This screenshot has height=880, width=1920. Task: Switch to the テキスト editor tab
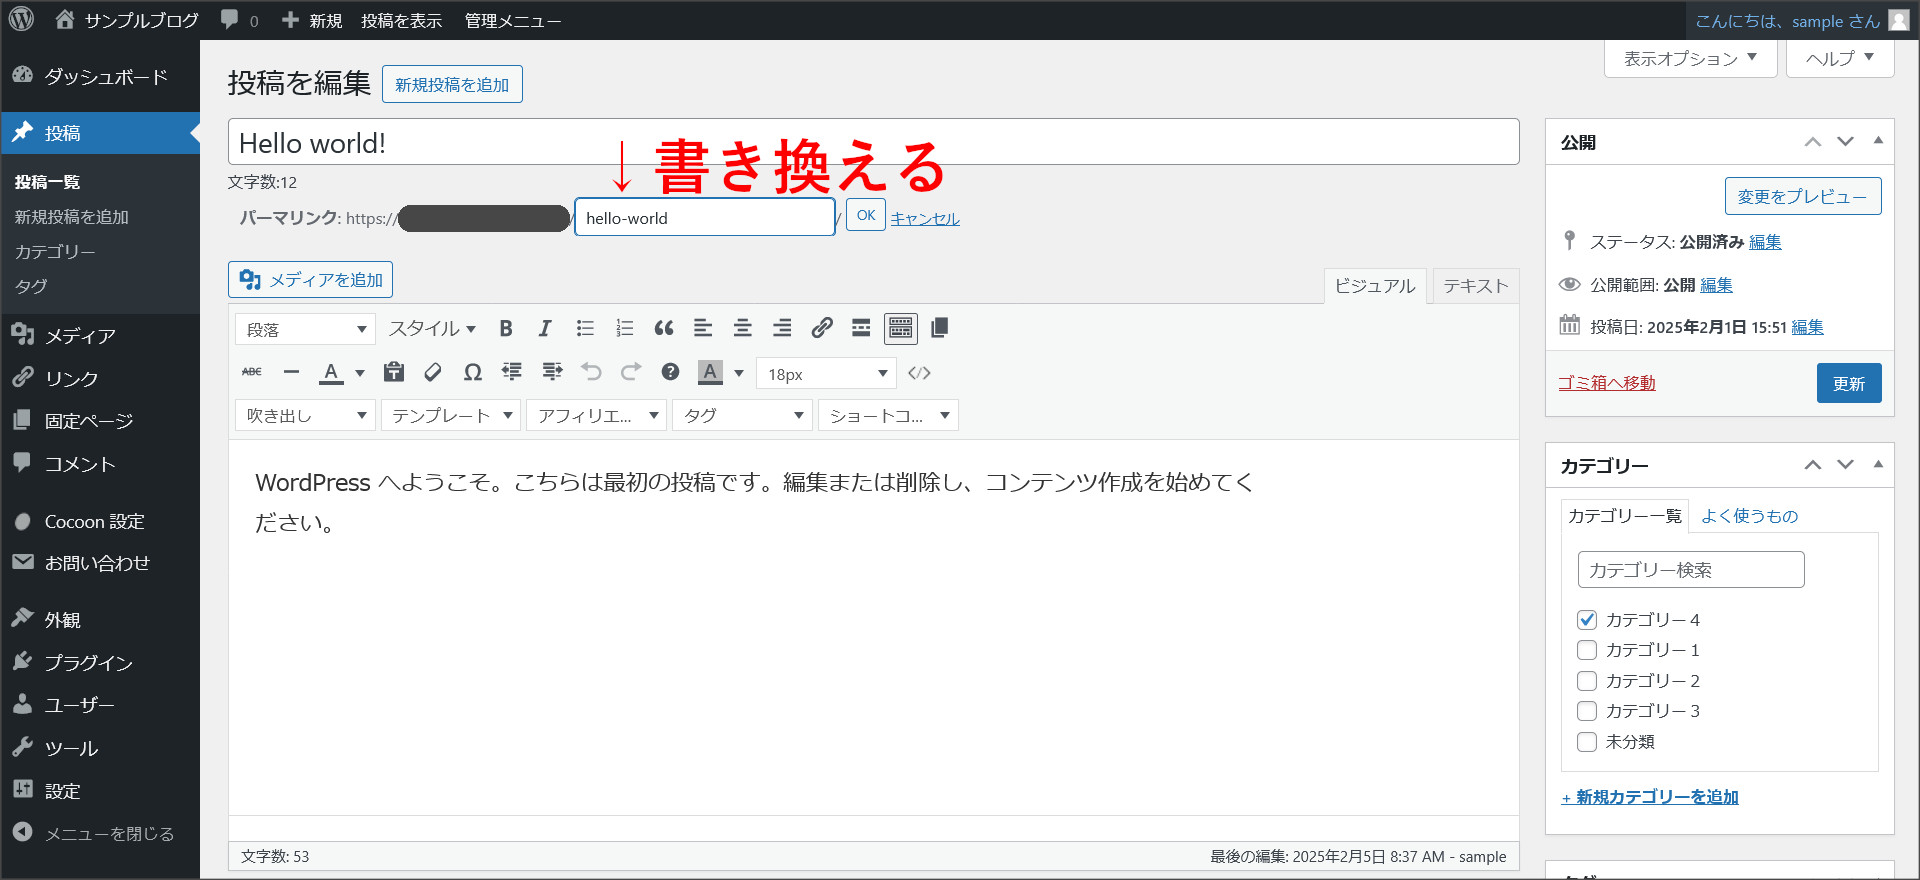1475,286
